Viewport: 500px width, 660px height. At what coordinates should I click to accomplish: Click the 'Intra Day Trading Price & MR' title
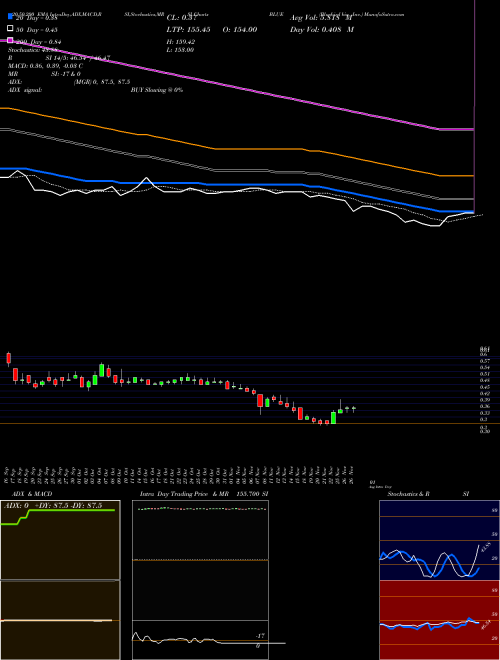[x=185, y=494]
